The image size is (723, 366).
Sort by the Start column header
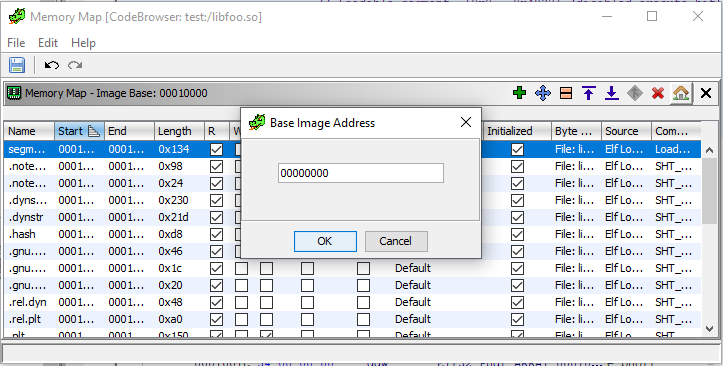pyautogui.click(x=79, y=131)
